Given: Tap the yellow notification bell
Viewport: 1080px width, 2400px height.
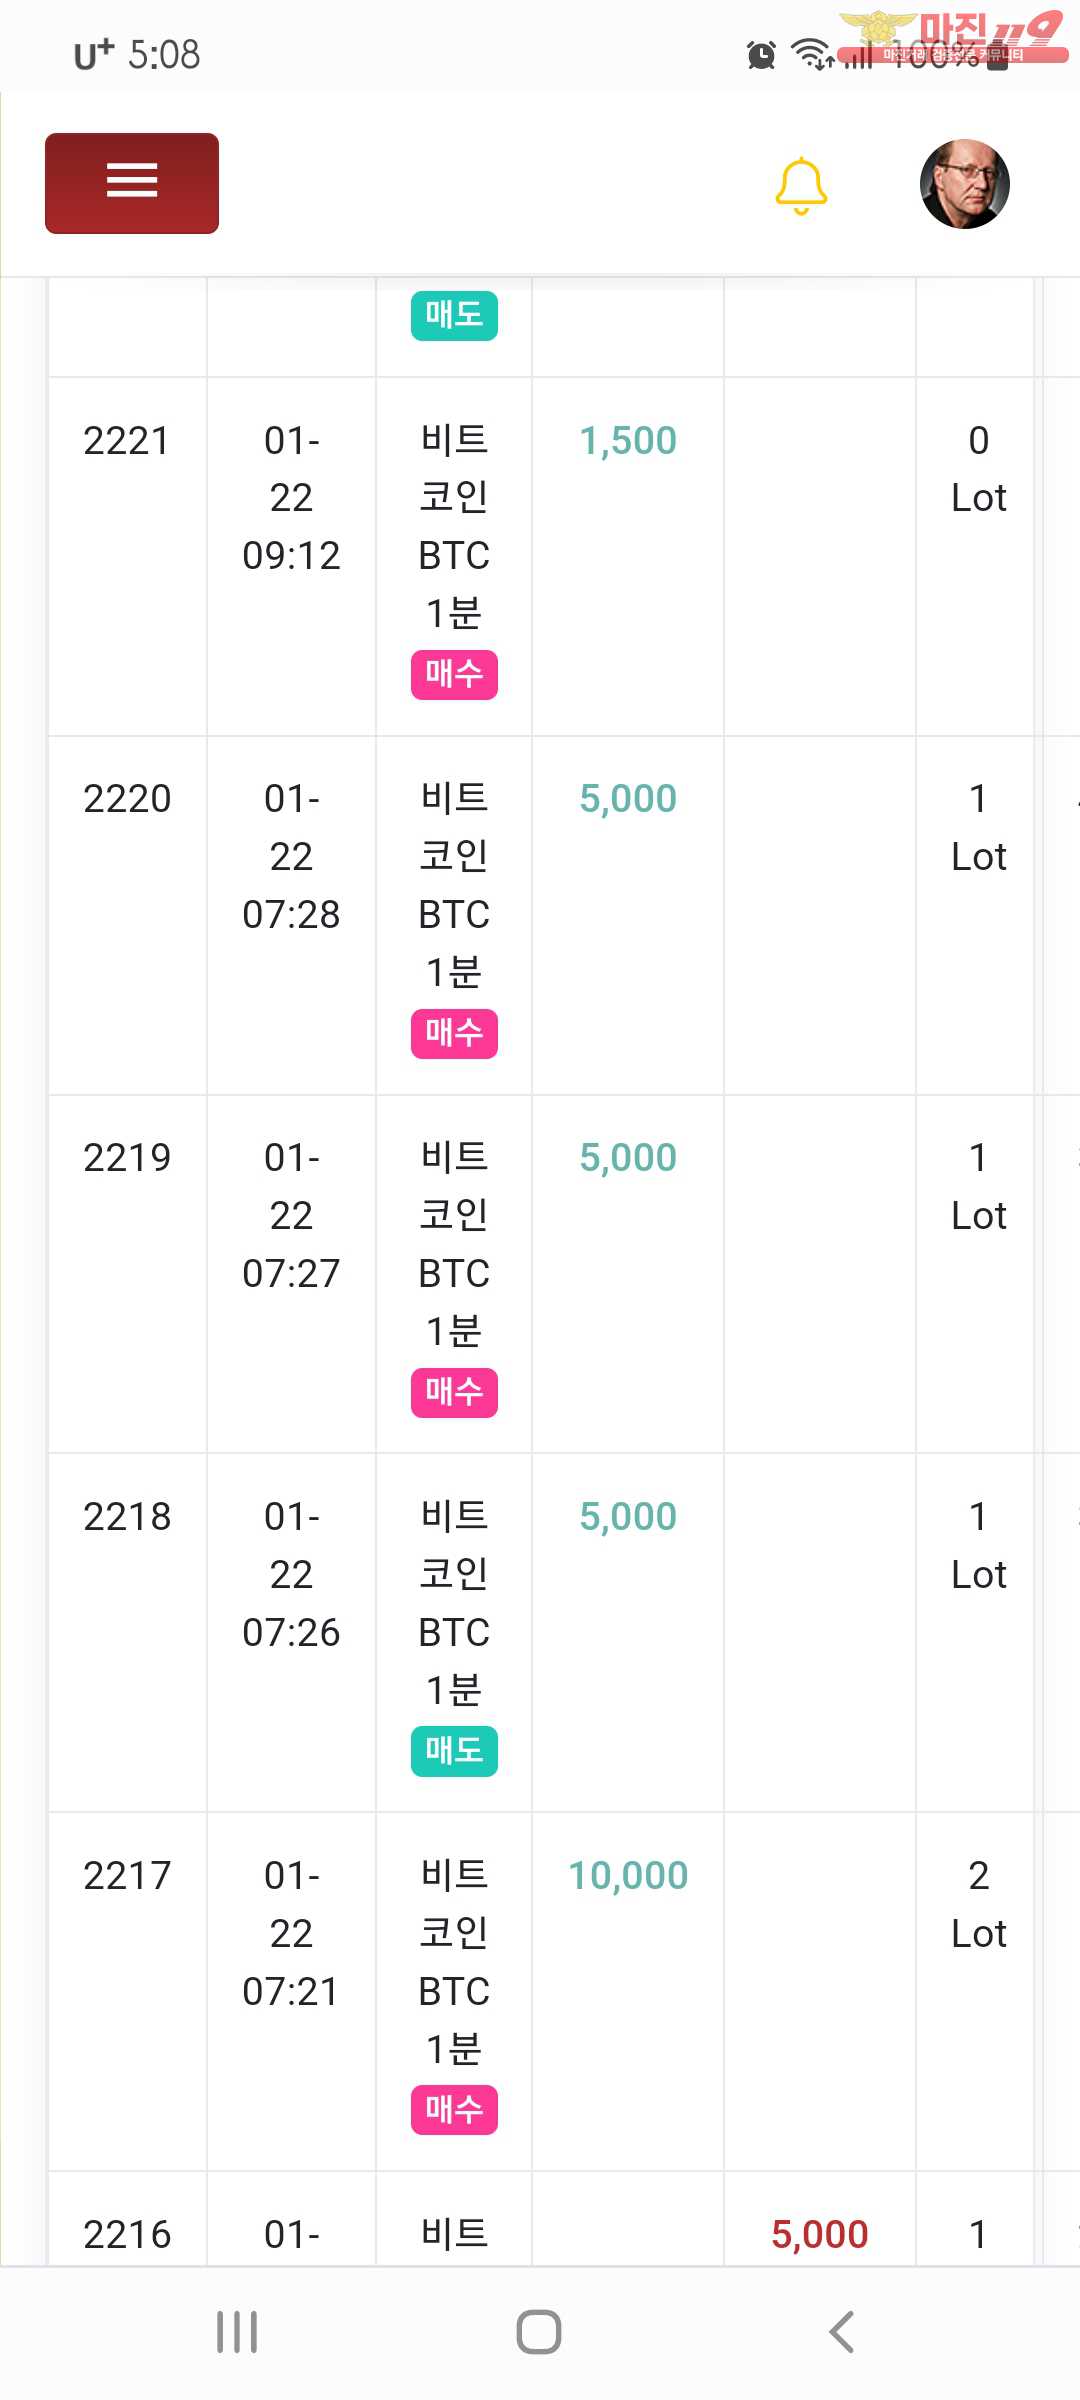Looking at the screenshot, I should click(x=801, y=185).
